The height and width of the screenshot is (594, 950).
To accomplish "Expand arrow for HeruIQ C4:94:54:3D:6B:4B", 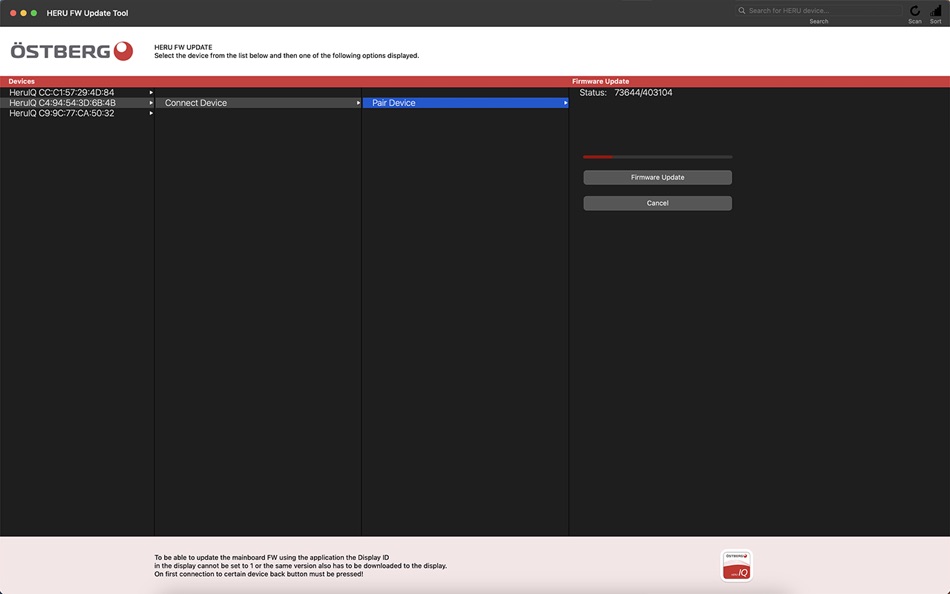I will tap(151, 103).
